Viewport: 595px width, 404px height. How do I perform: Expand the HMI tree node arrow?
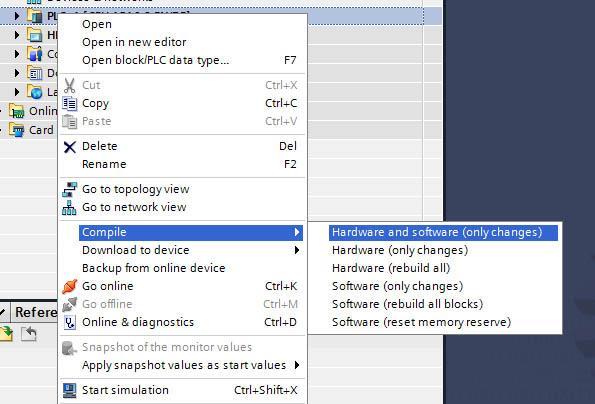pyautogui.click(x=16, y=35)
